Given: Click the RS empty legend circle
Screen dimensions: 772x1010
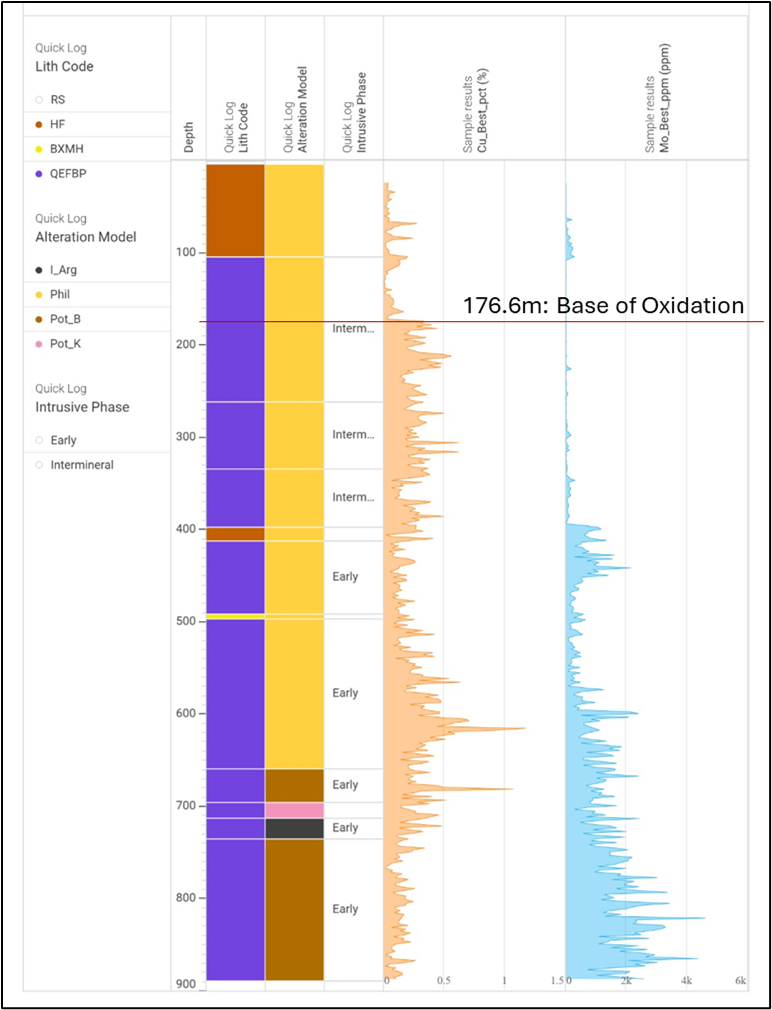Looking at the screenshot, I should pos(38,100).
